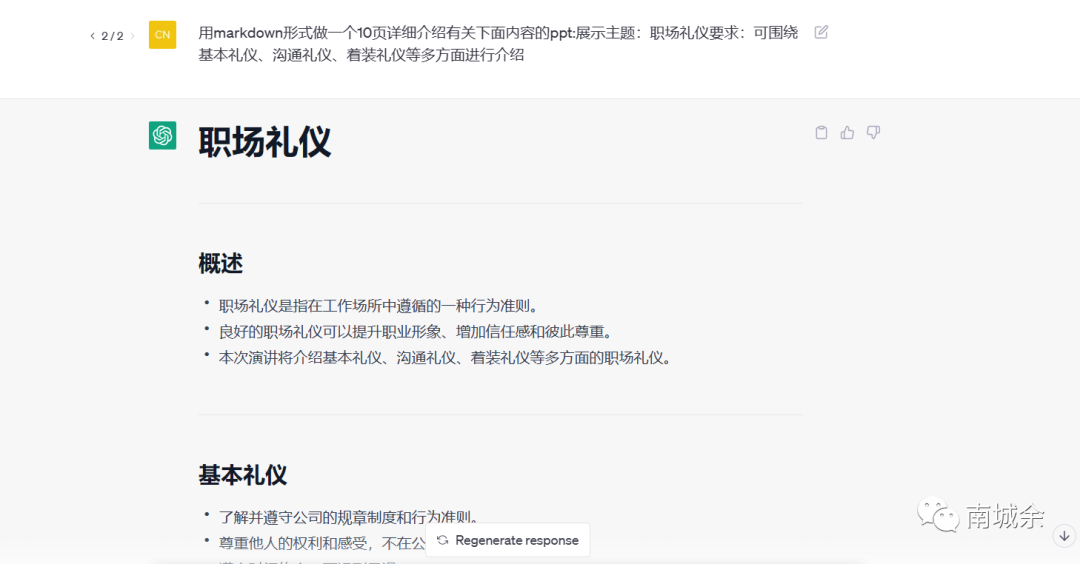Click the WeChat logo in the watermark
The image size is (1080, 564).
[936, 516]
